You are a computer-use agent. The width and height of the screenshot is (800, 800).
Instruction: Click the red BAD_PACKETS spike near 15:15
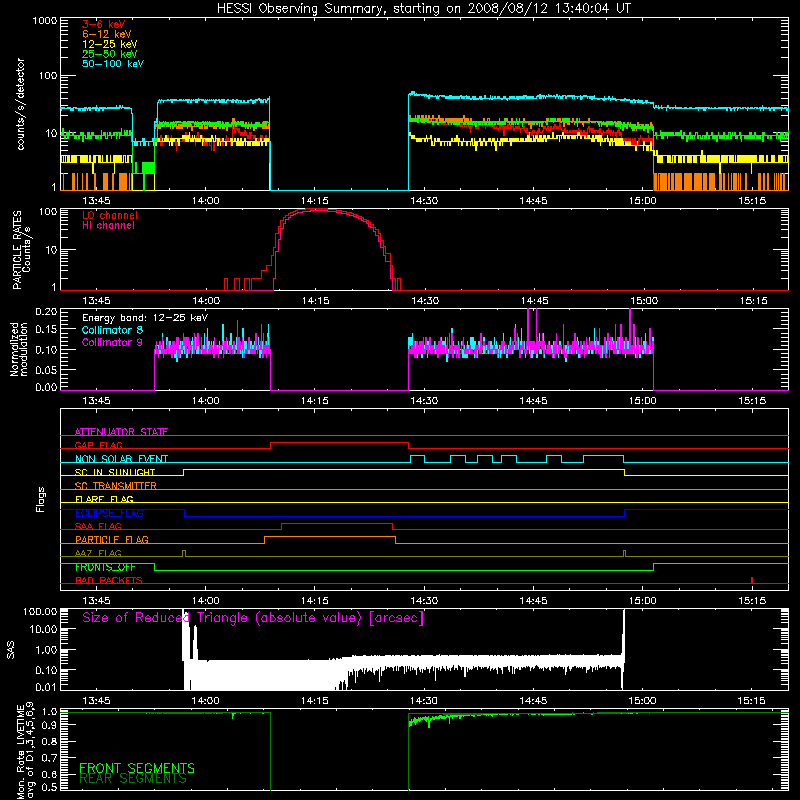click(x=752, y=580)
